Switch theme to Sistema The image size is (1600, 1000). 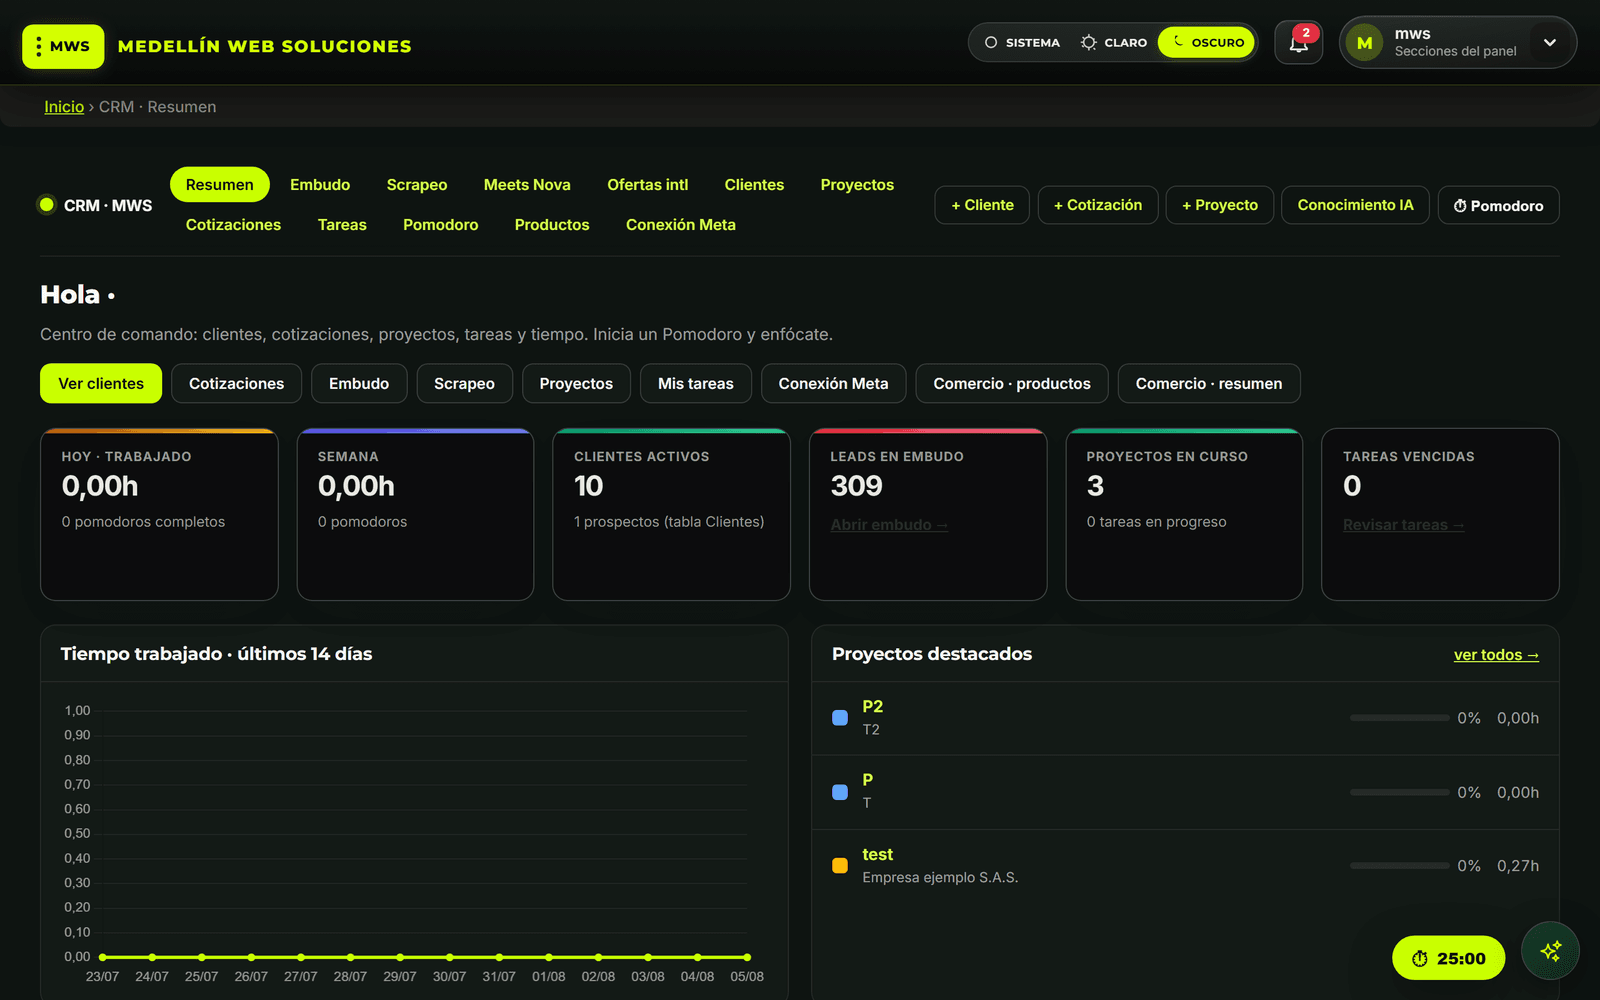coord(1022,43)
